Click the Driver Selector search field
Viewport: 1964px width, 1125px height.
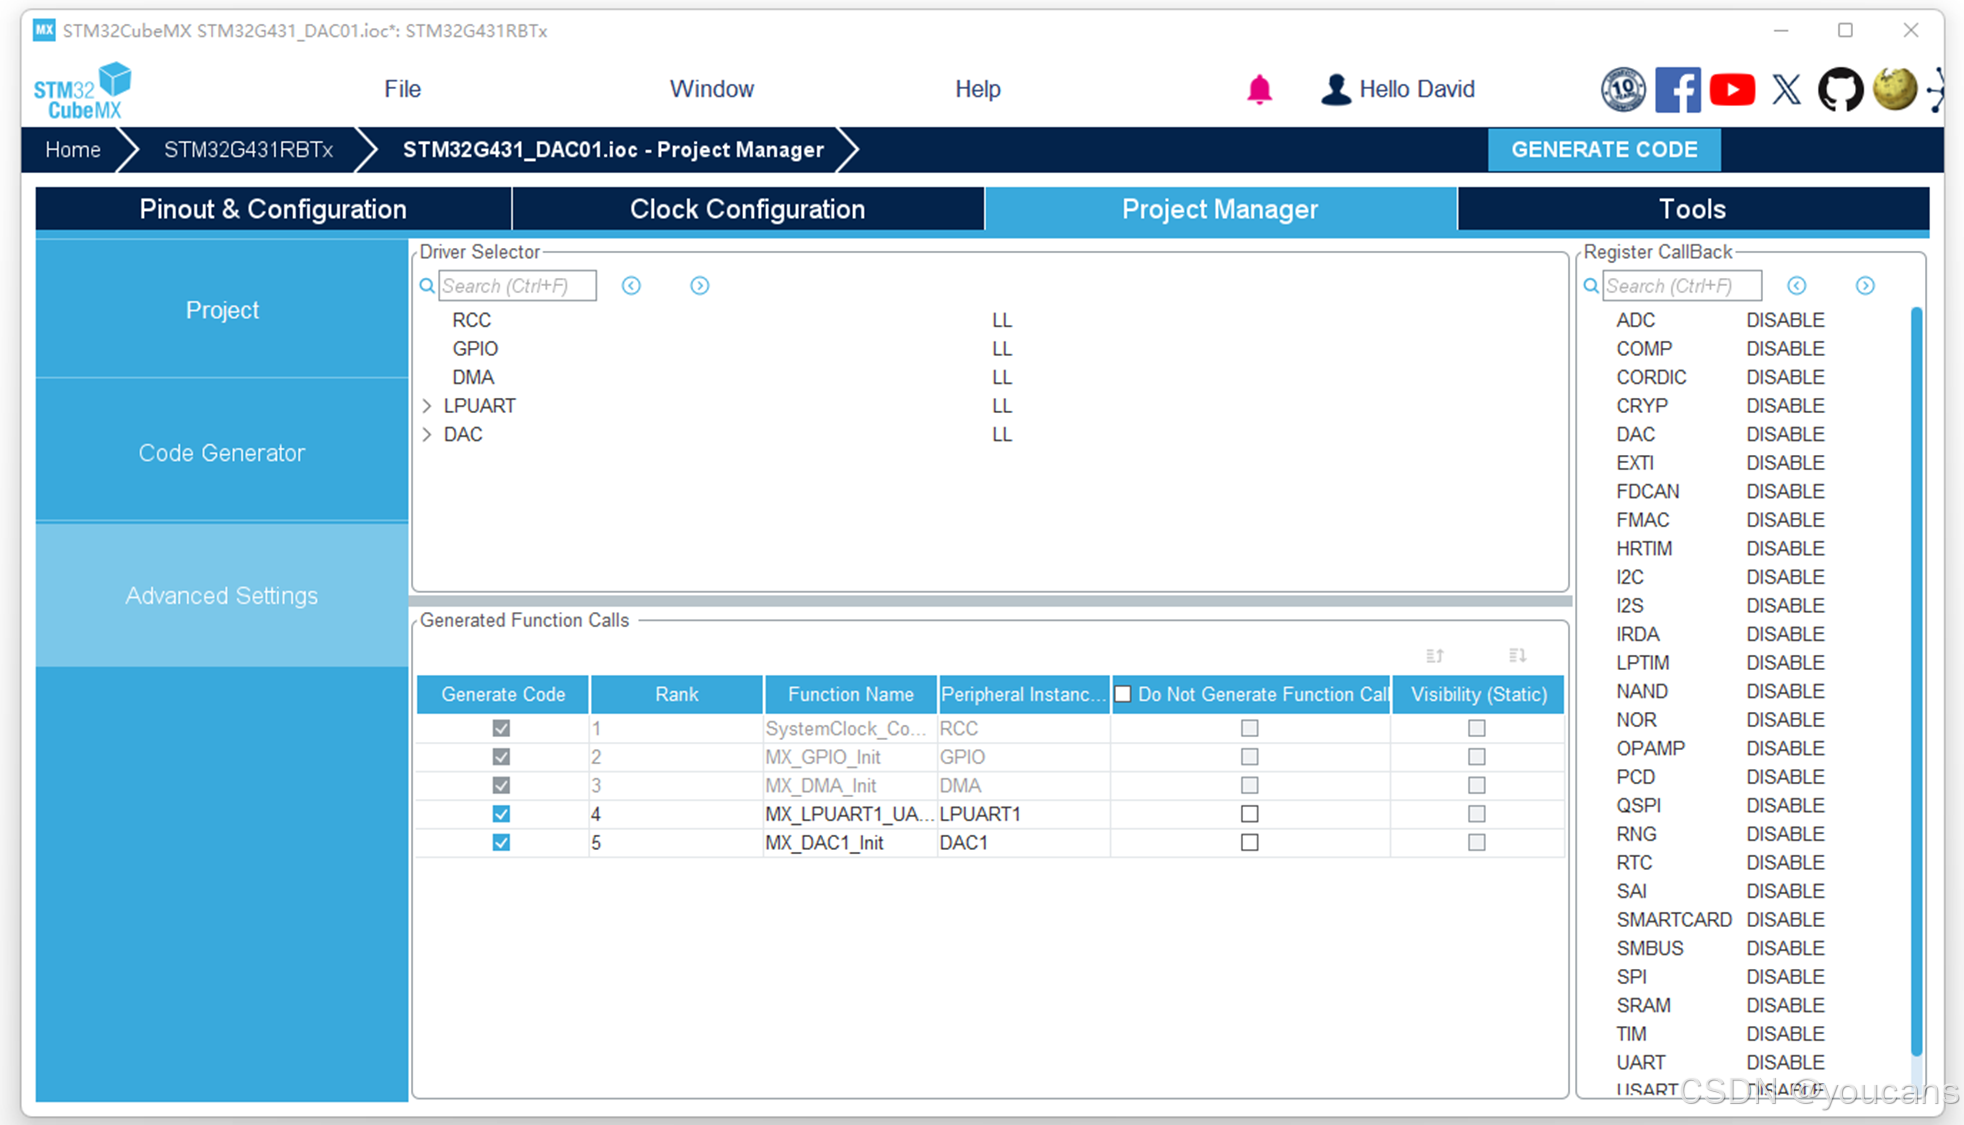point(517,286)
